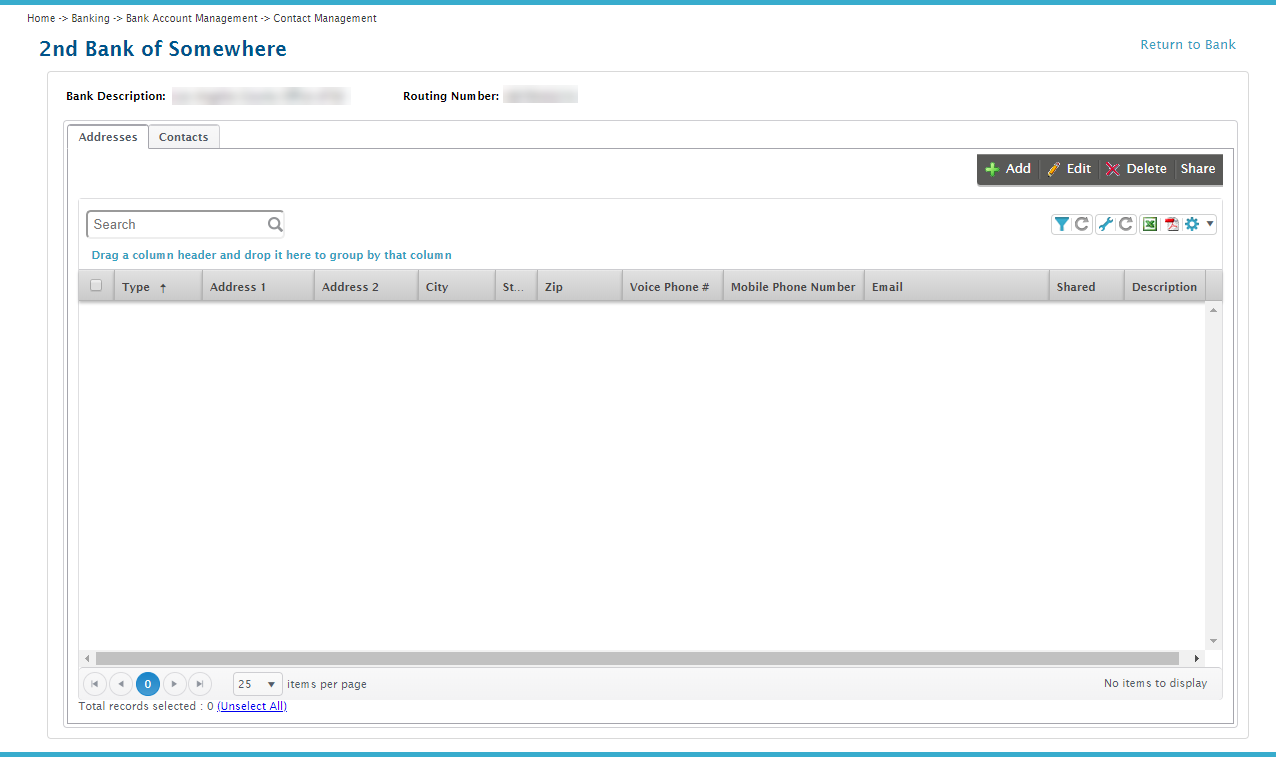Viewport: 1277px width, 757px height.
Task: Click the blue funnel filter icon
Action: [x=1062, y=224]
